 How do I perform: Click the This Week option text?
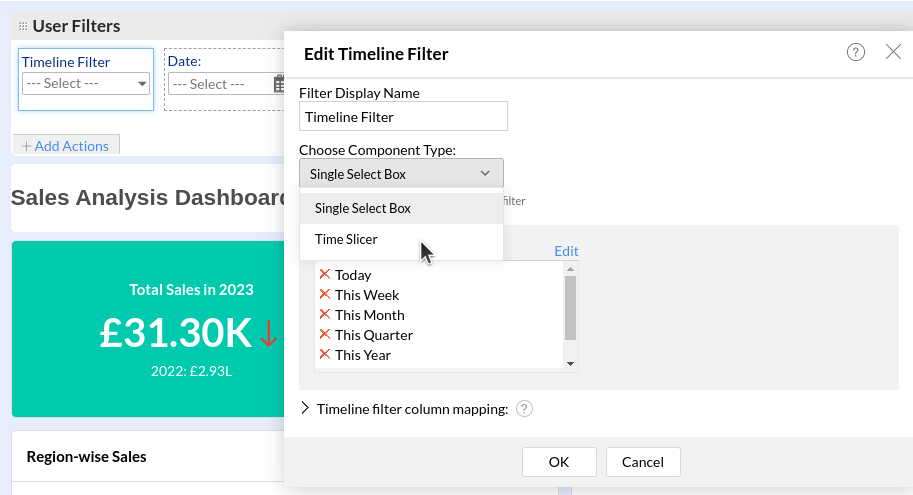pyautogui.click(x=367, y=295)
